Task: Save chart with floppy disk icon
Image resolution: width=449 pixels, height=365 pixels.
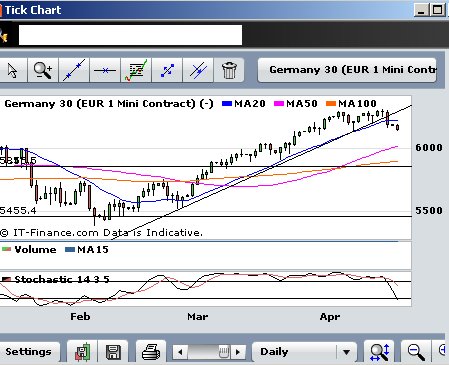Action: pos(113,352)
